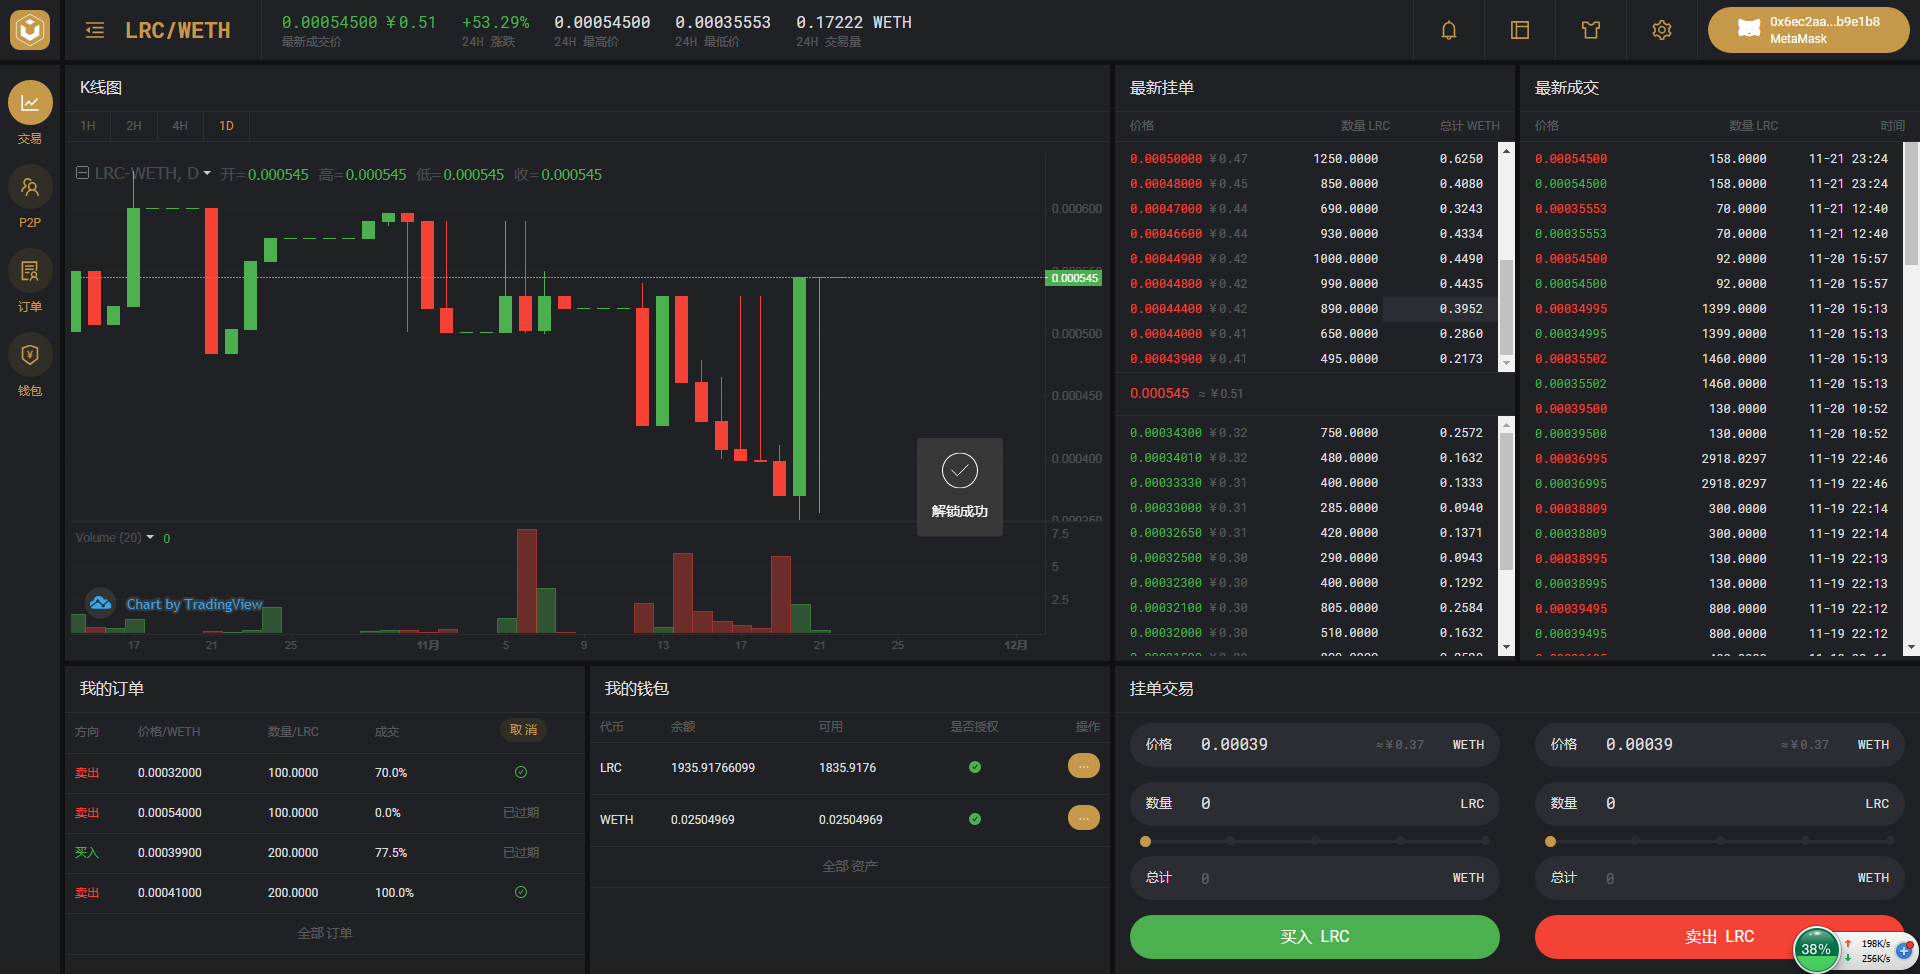Click sell quantity input field
Image resolution: width=1920 pixels, height=974 pixels.
point(1719,804)
